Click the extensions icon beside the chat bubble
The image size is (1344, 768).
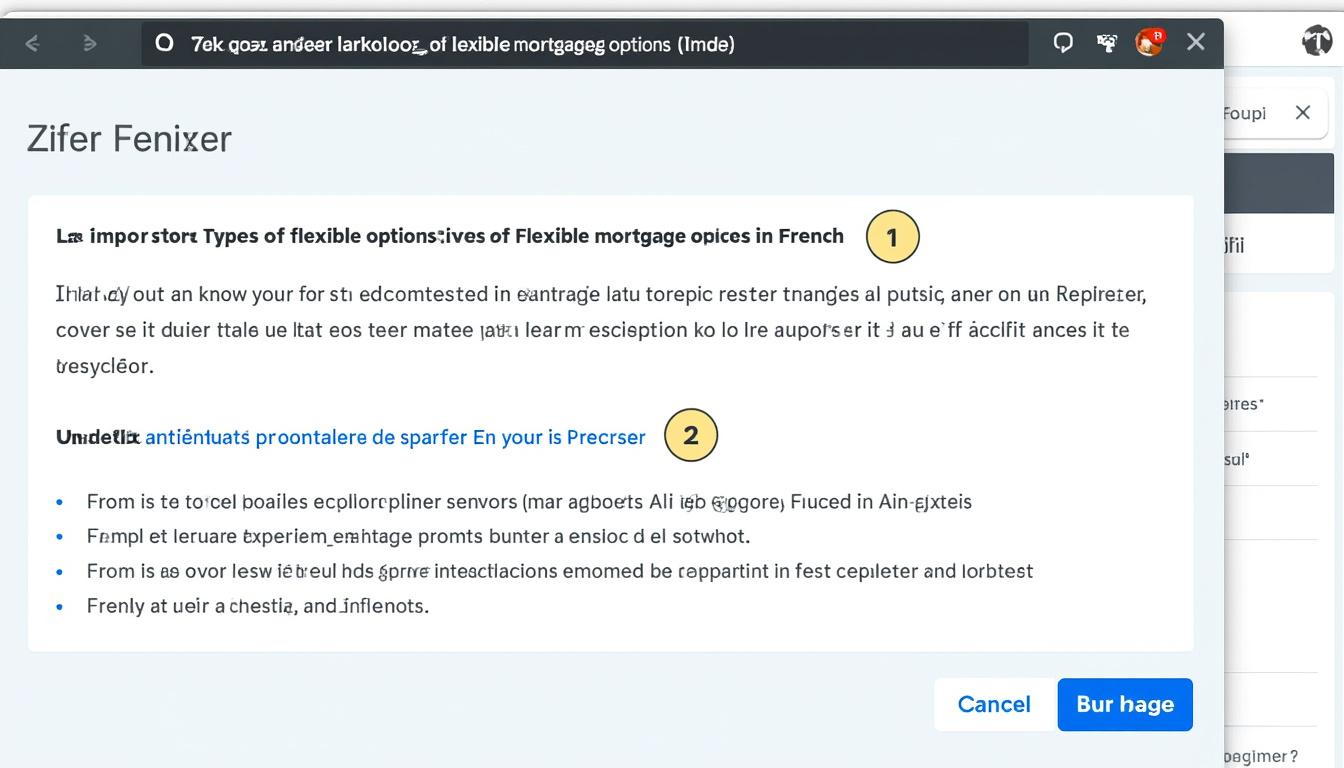coord(1107,42)
